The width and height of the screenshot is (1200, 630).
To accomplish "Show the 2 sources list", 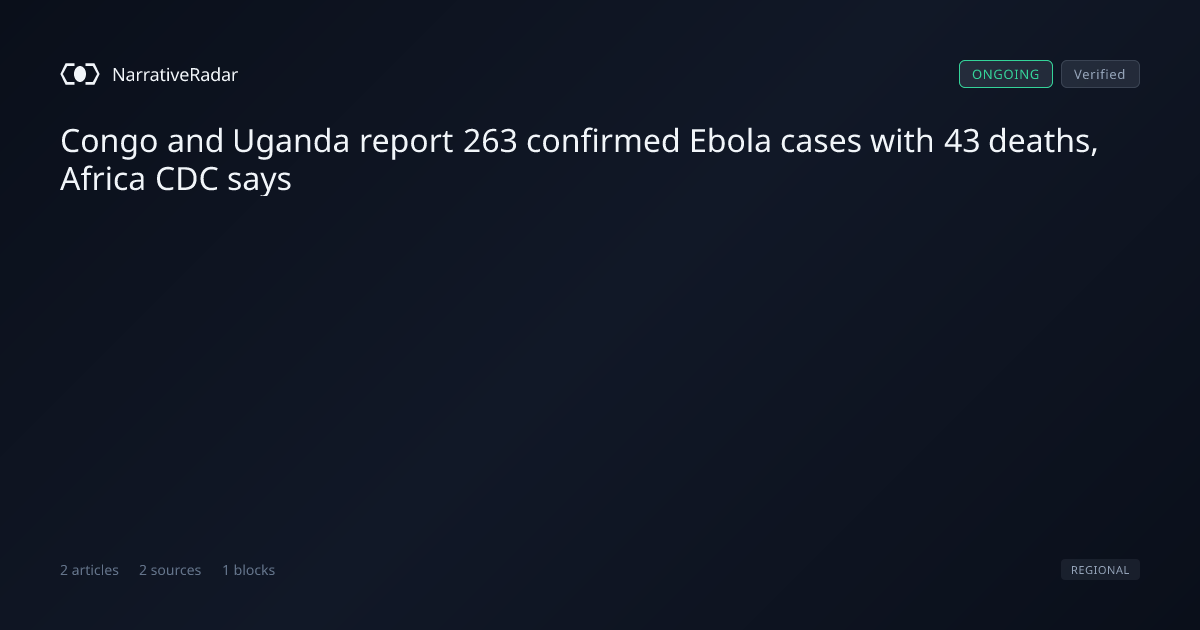I will point(170,570).
